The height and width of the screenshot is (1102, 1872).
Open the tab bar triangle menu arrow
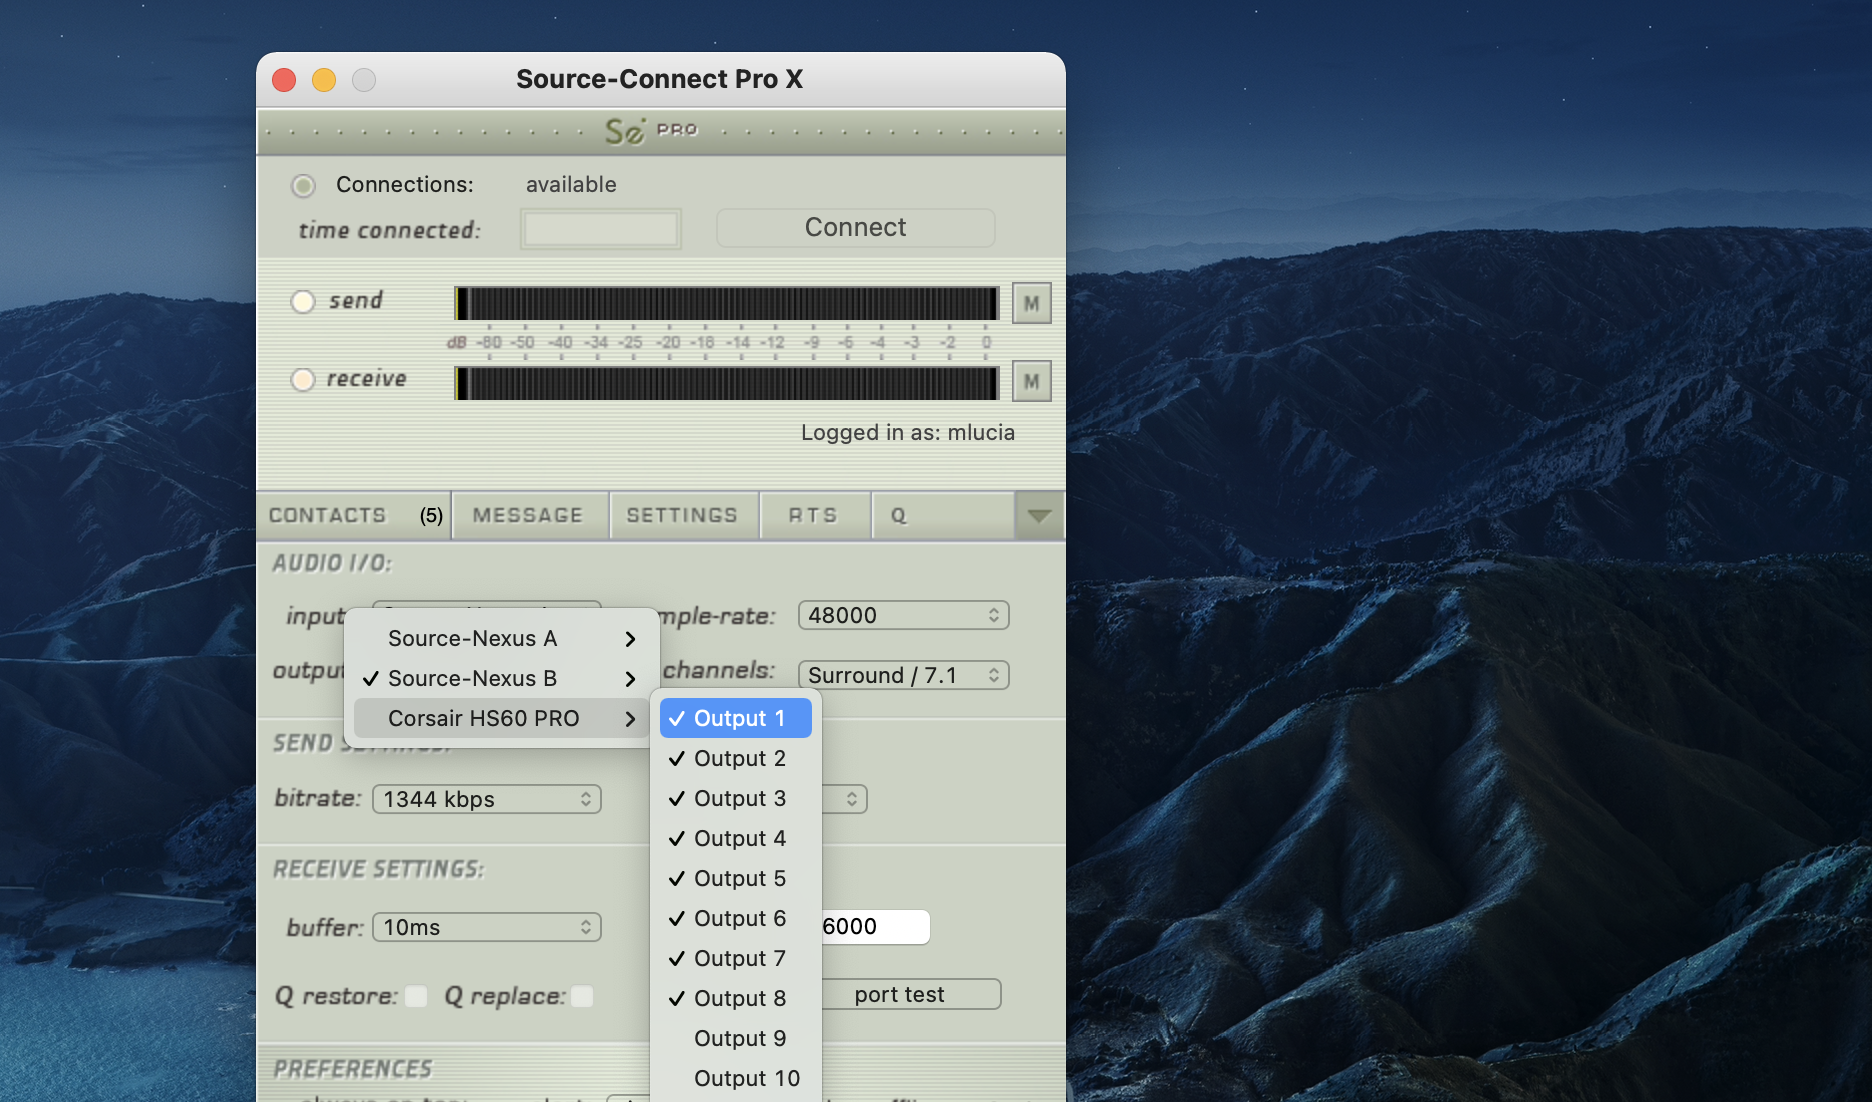[1039, 516]
